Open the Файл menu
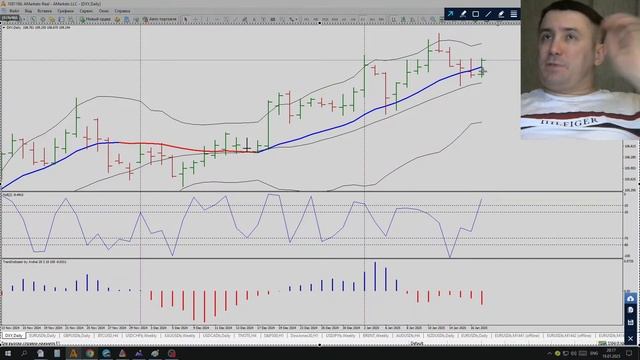This screenshot has height=360, width=640. click(x=14, y=11)
